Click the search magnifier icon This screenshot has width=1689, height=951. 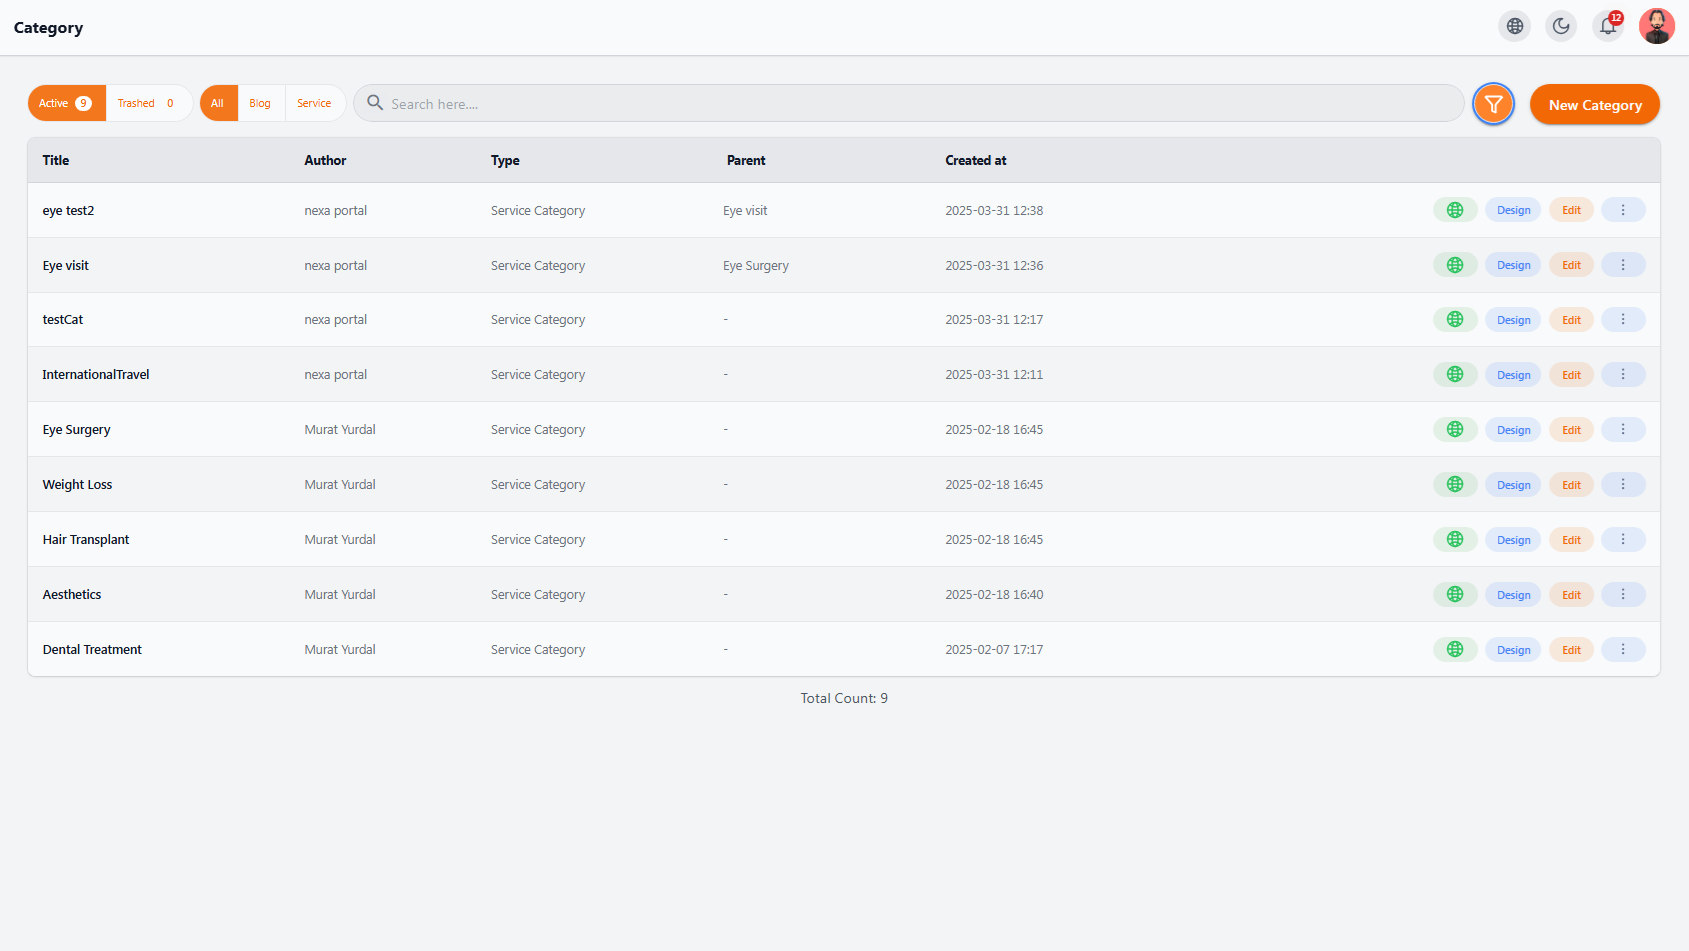tap(375, 103)
